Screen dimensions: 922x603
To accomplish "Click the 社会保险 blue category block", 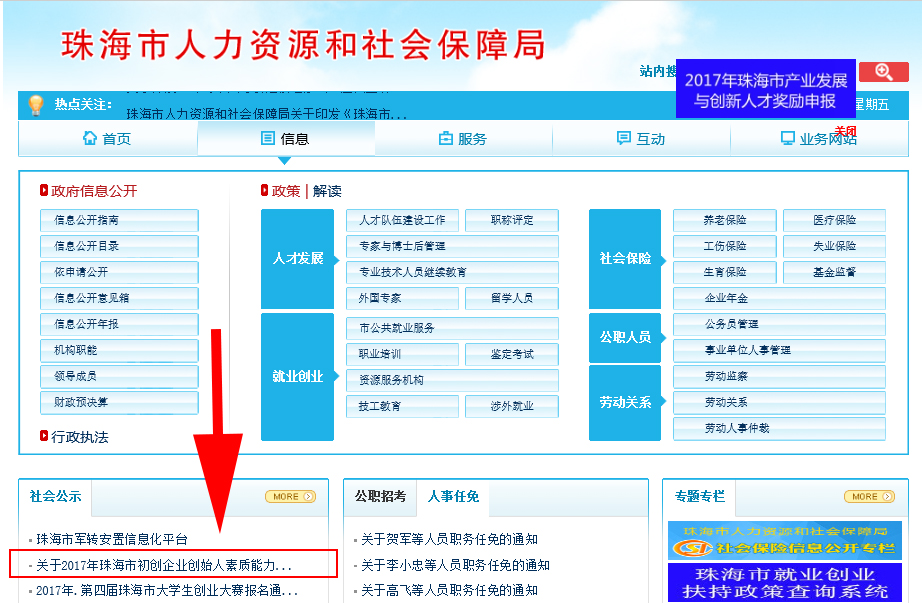I will [624, 258].
